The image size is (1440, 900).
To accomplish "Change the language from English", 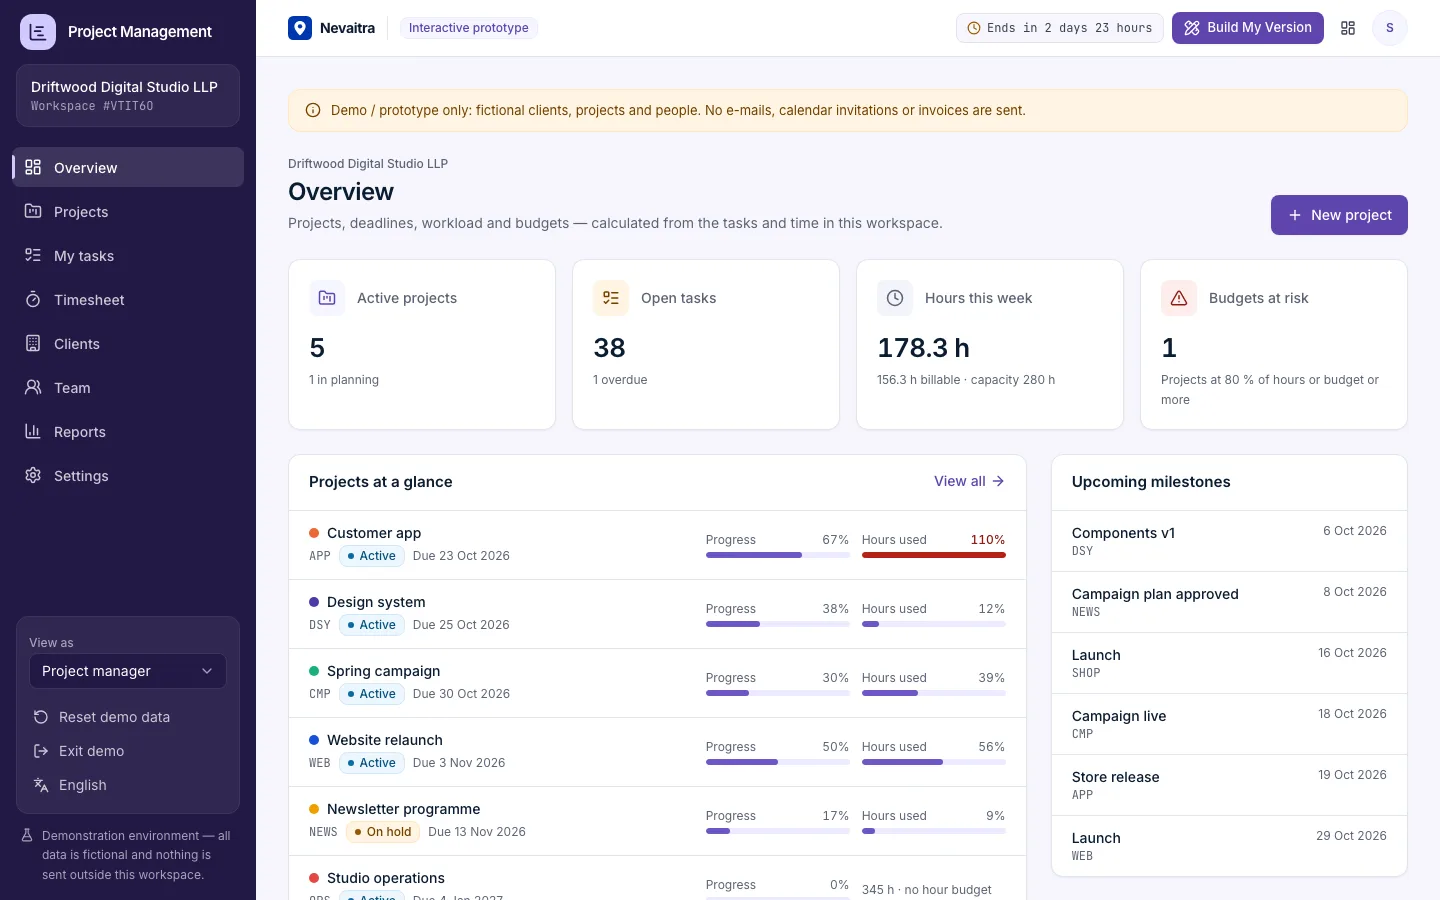I will 128,785.
